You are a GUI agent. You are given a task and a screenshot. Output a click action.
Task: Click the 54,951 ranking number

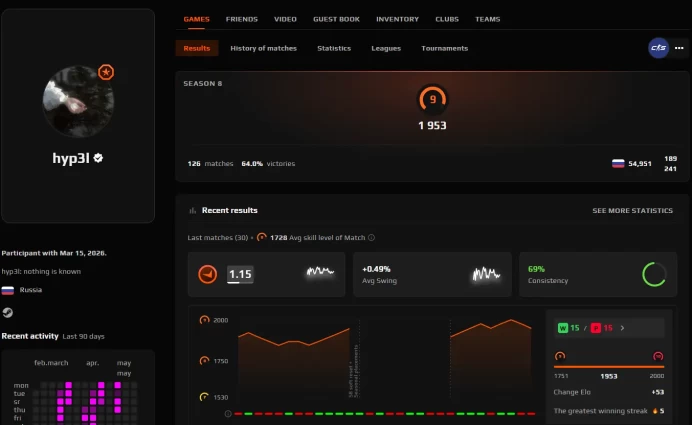coord(640,164)
